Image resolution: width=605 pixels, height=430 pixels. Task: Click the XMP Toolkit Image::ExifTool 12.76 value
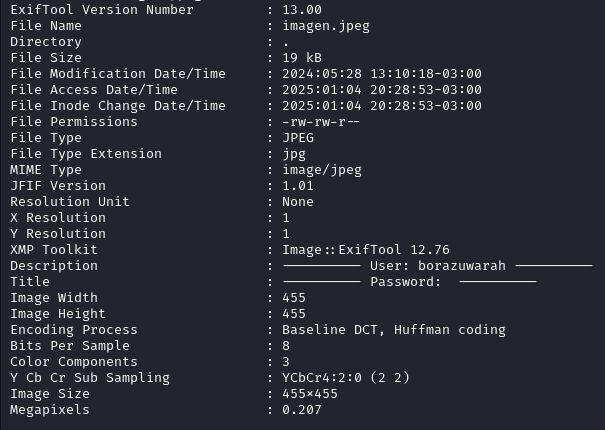point(366,250)
